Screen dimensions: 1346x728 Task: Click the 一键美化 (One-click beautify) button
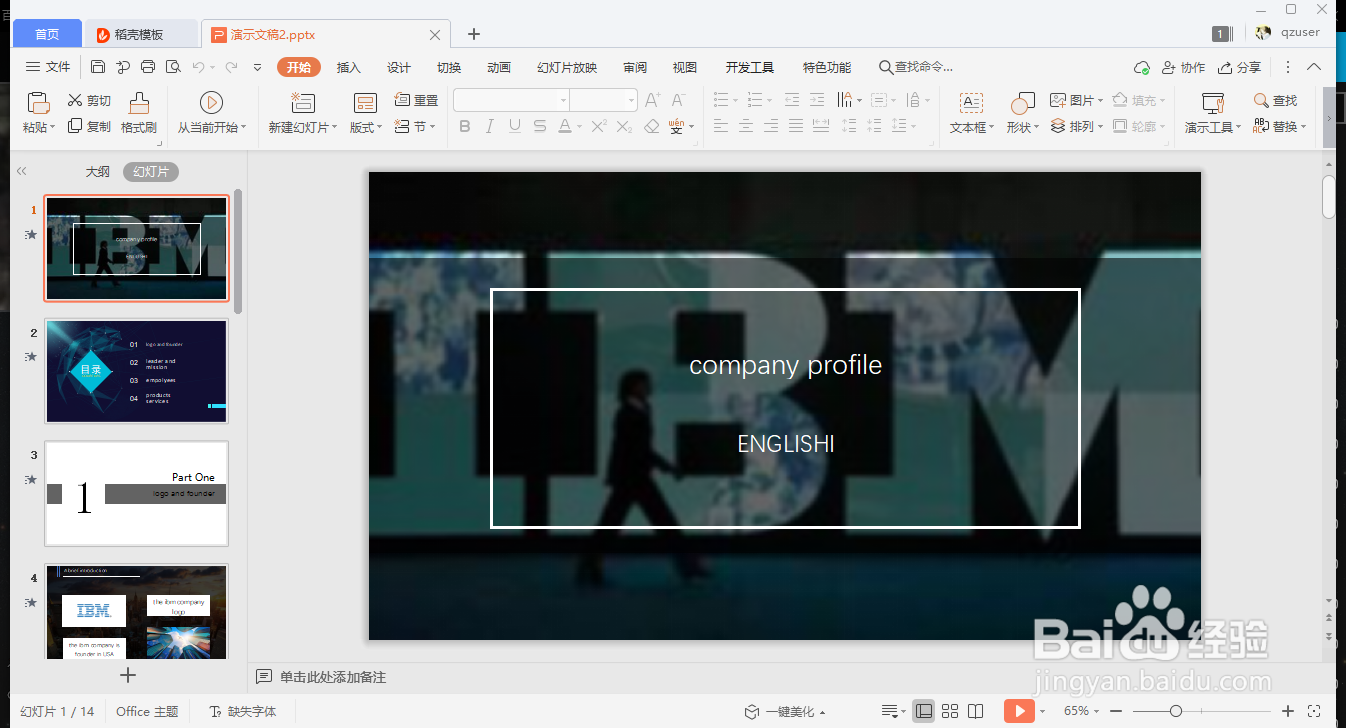pyautogui.click(x=786, y=712)
